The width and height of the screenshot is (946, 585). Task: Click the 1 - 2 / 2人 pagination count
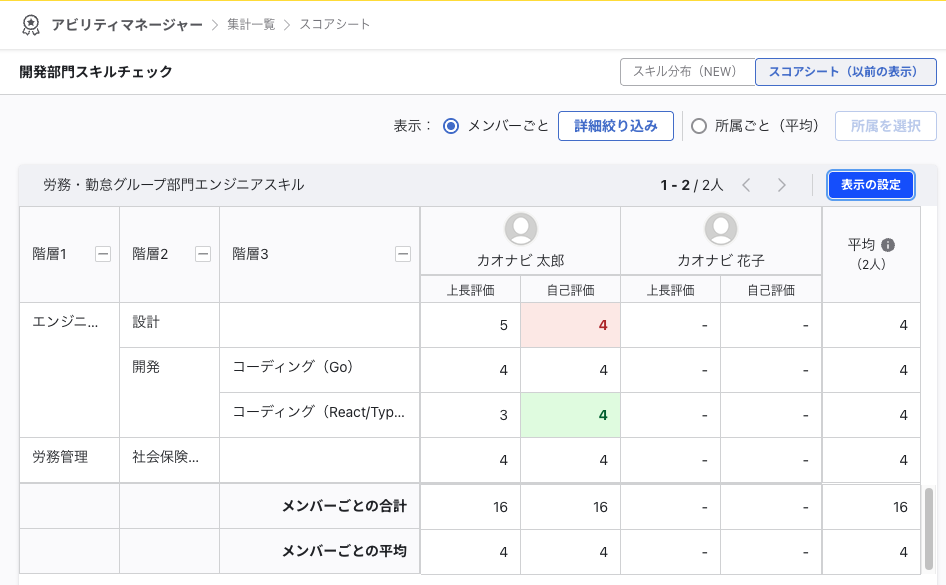[x=691, y=185]
